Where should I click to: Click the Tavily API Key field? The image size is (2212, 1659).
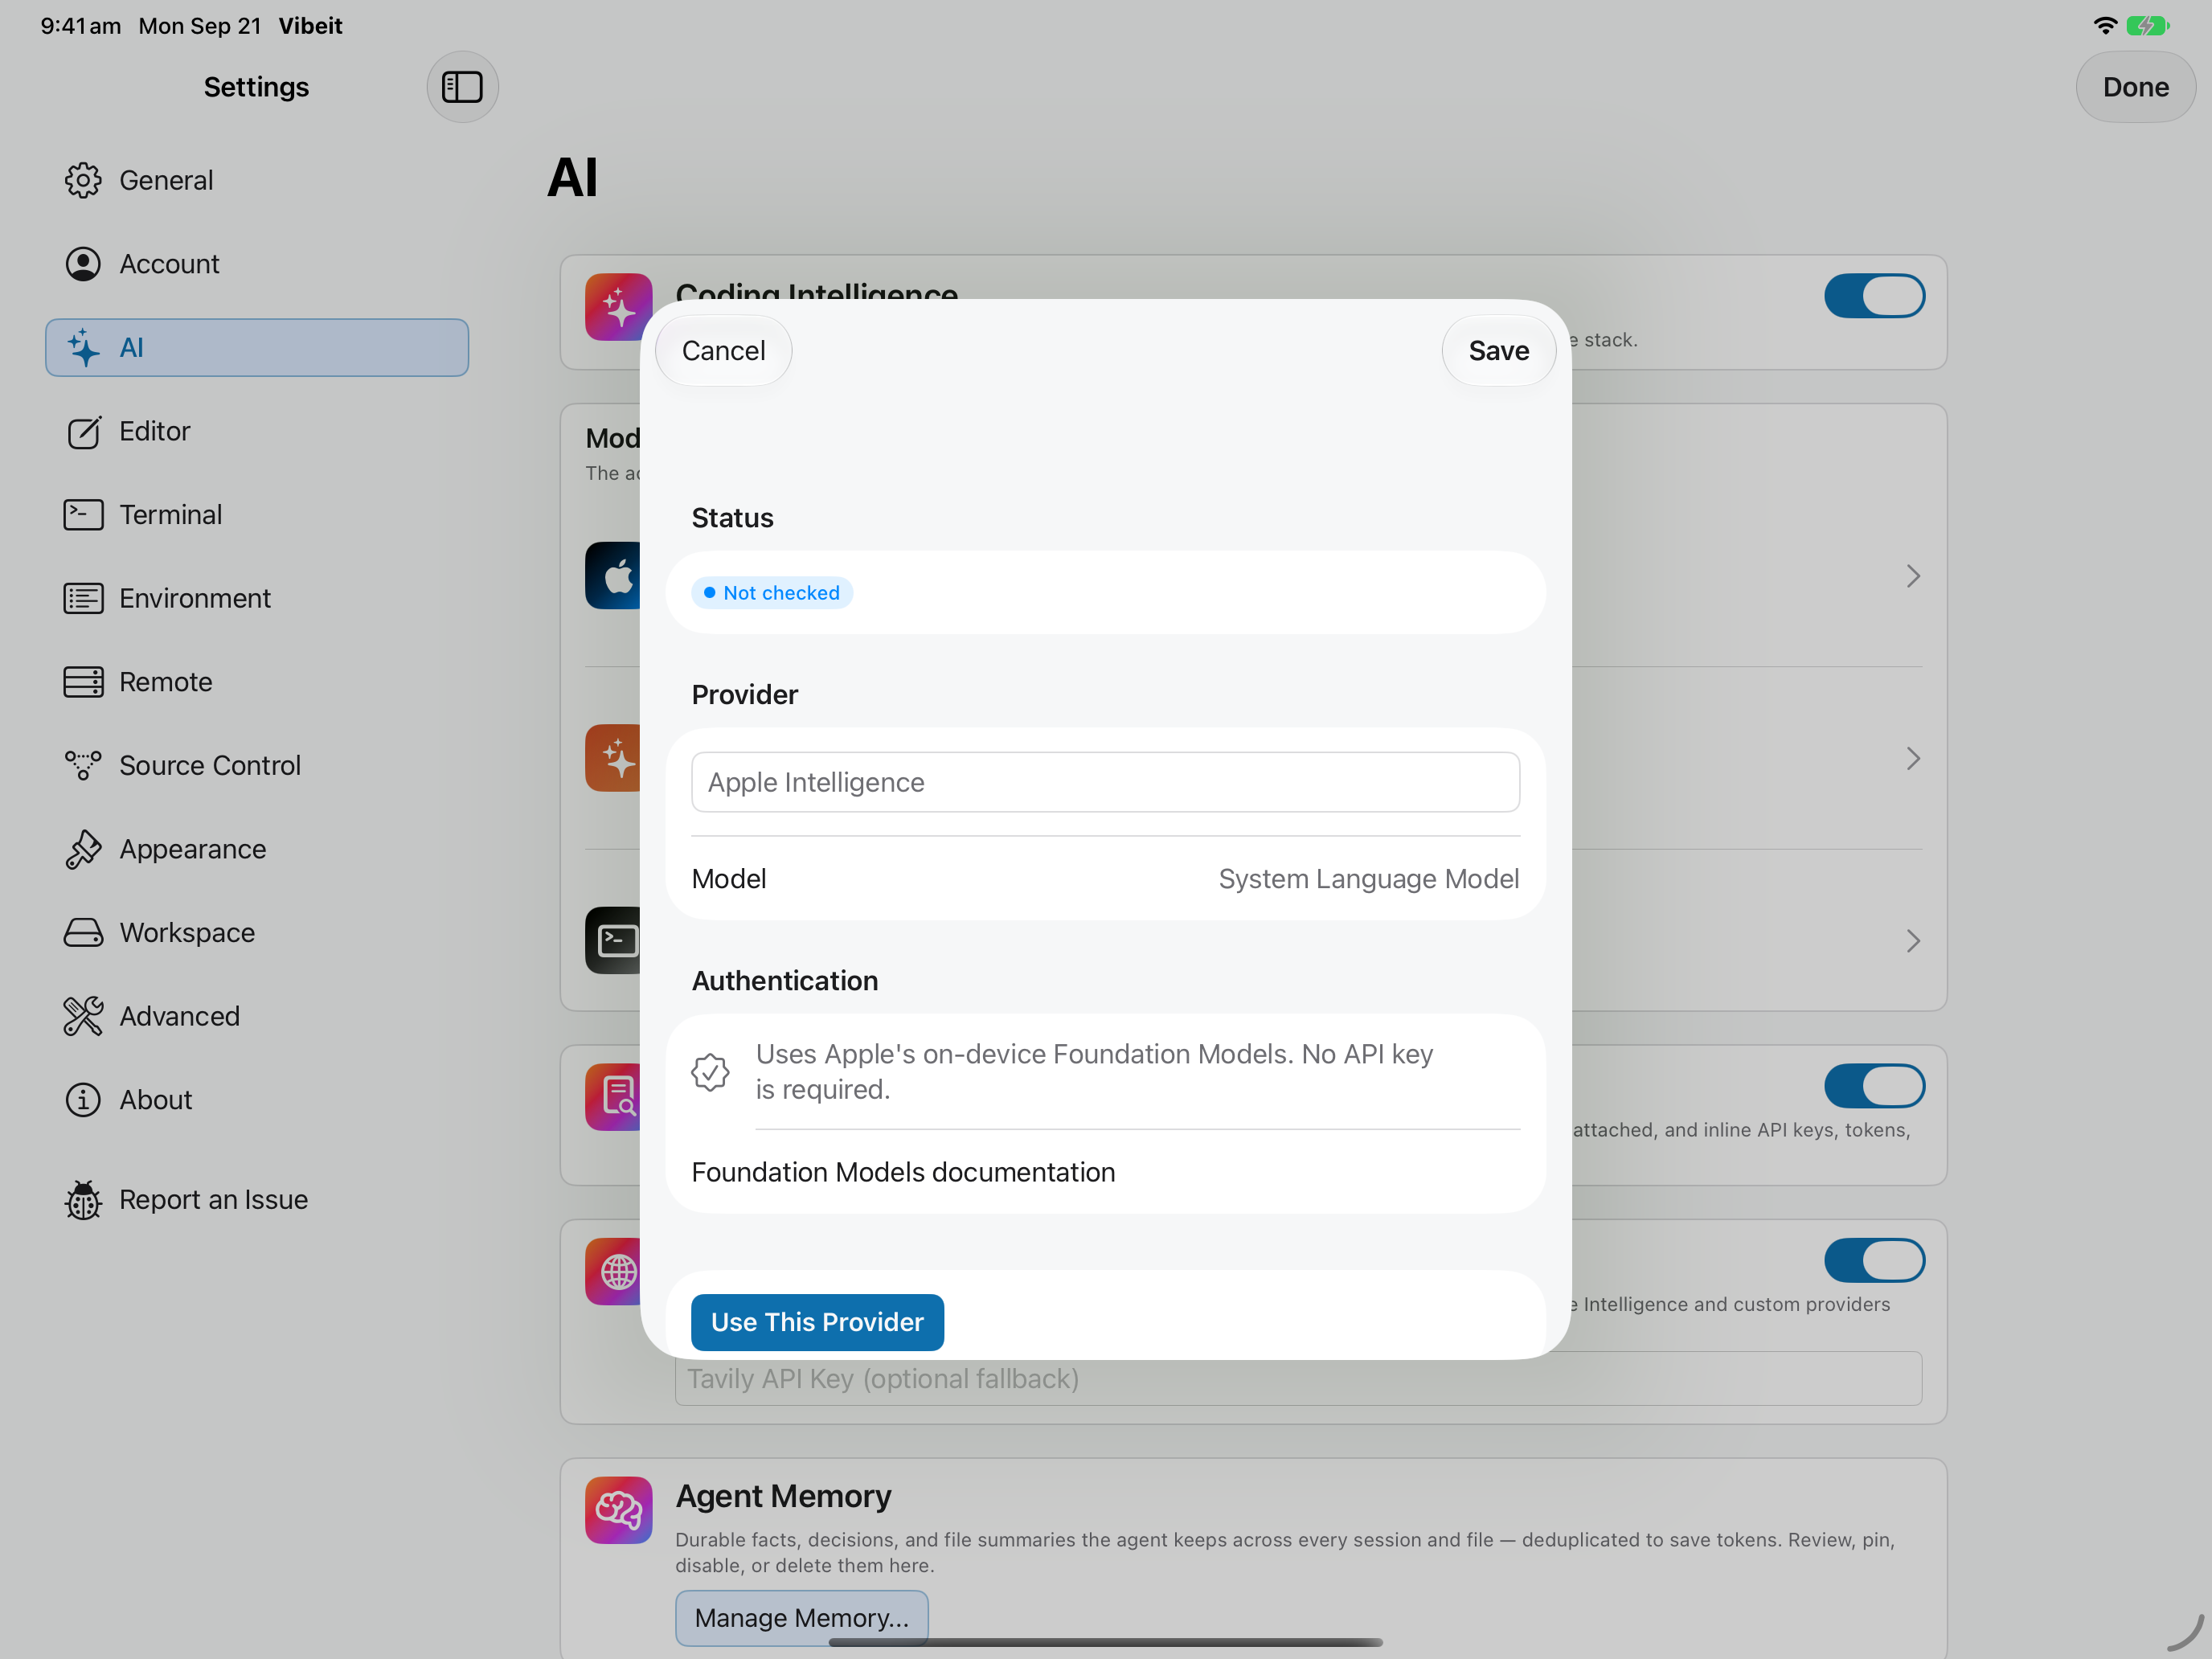click(x=1298, y=1378)
